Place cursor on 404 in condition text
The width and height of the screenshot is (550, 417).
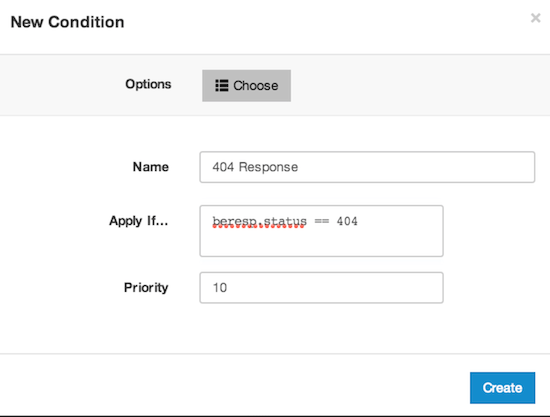click(x=347, y=221)
